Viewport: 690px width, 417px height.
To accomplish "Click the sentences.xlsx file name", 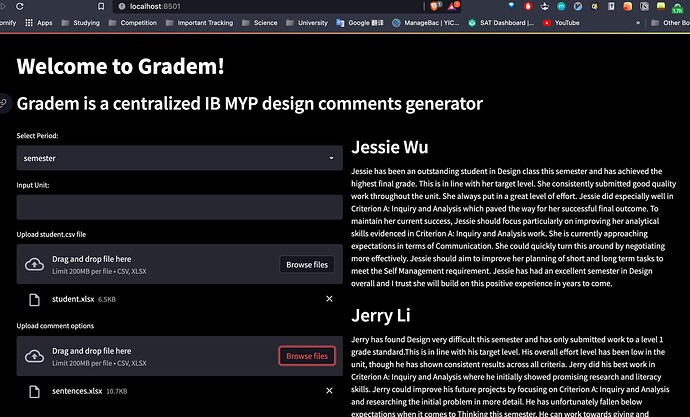I will point(77,391).
